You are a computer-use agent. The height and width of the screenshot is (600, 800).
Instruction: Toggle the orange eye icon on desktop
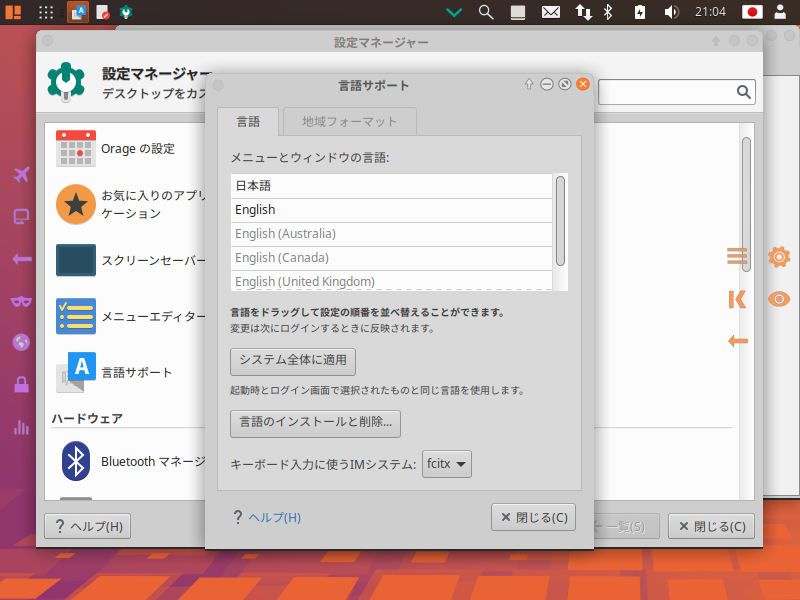pyautogui.click(x=778, y=299)
